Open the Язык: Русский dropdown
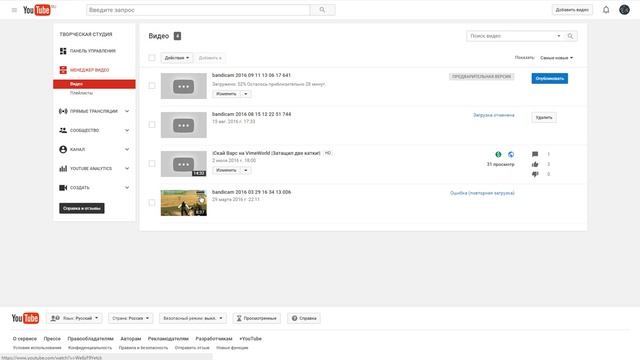 pos(75,318)
